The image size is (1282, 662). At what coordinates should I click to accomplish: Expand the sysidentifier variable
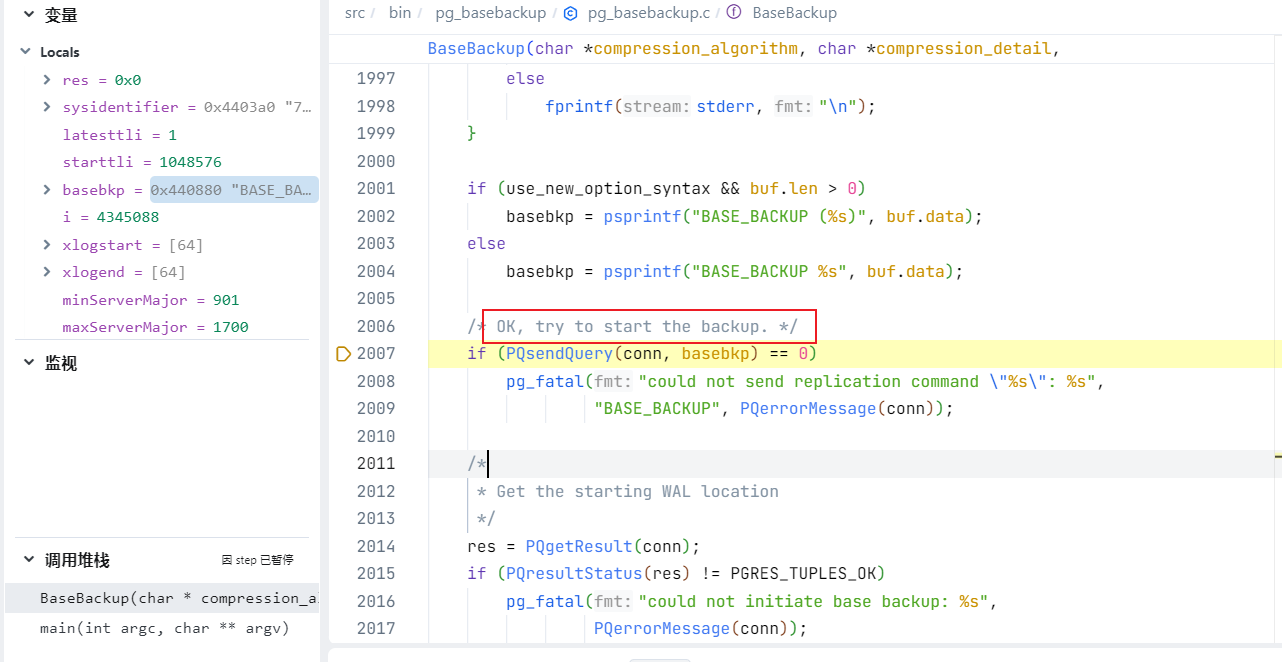click(47, 107)
